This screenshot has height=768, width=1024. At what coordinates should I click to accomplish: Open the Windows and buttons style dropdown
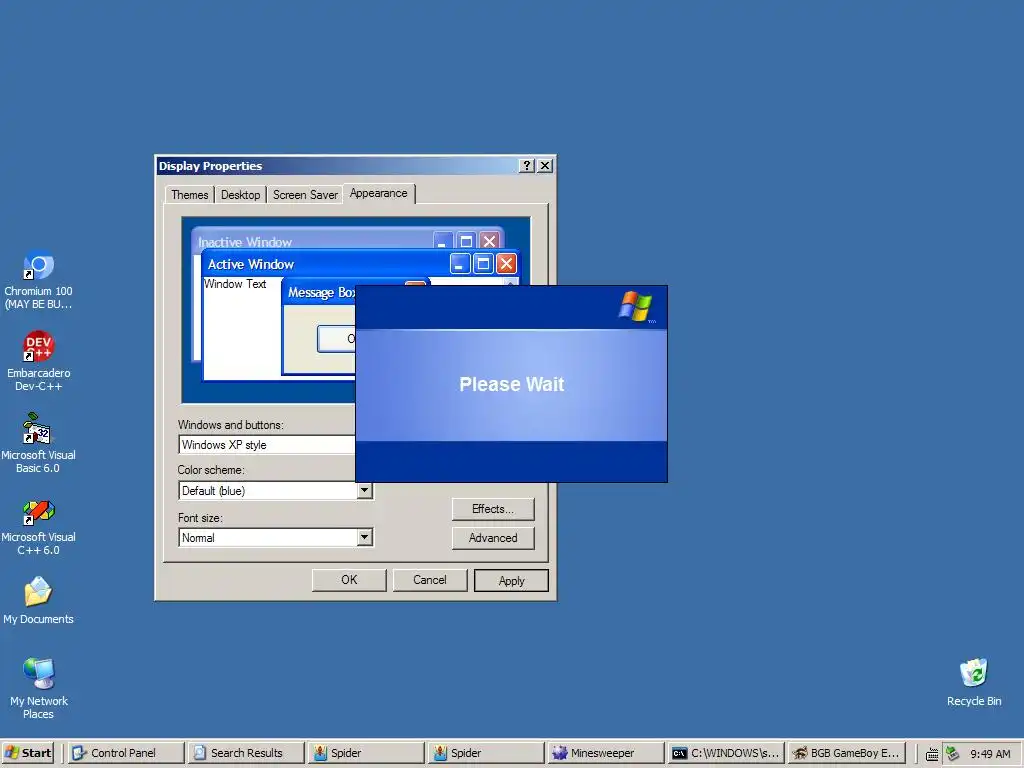click(x=266, y=445)
